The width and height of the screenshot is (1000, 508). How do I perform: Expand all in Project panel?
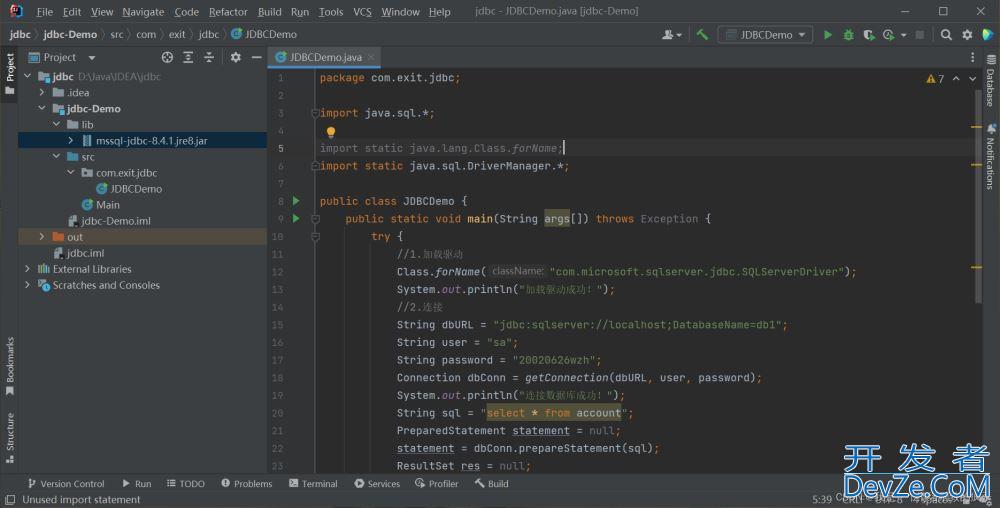pyautogui.click(x=188, y=57)
